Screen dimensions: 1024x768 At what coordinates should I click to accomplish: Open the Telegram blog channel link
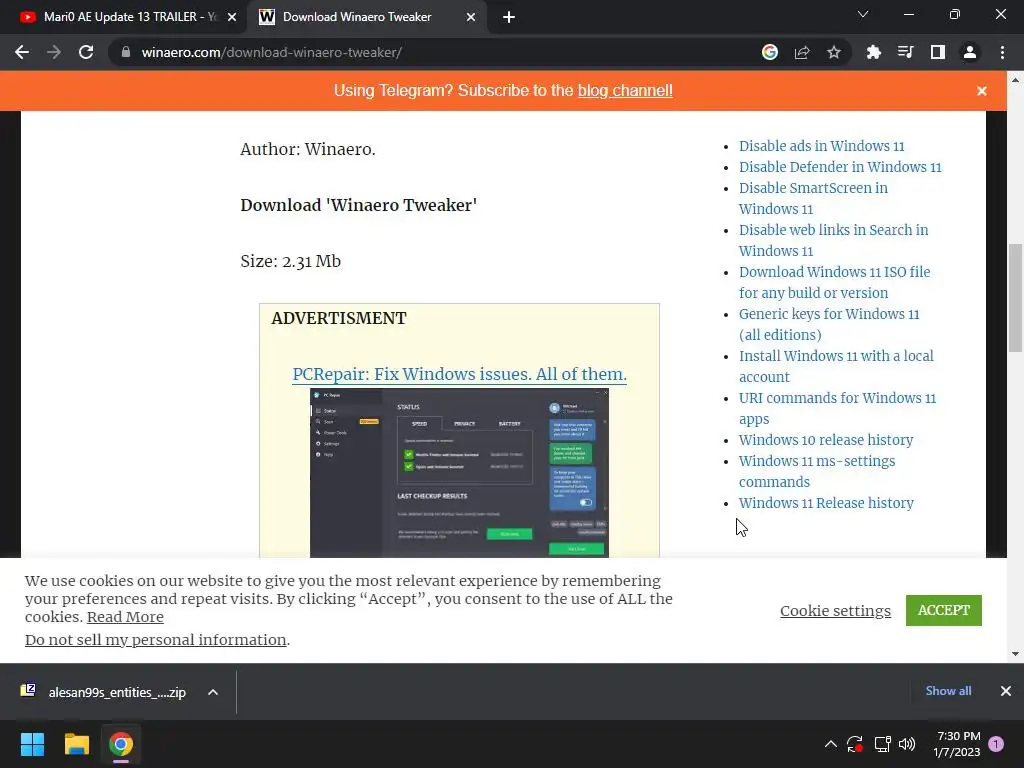pos(625,90)
